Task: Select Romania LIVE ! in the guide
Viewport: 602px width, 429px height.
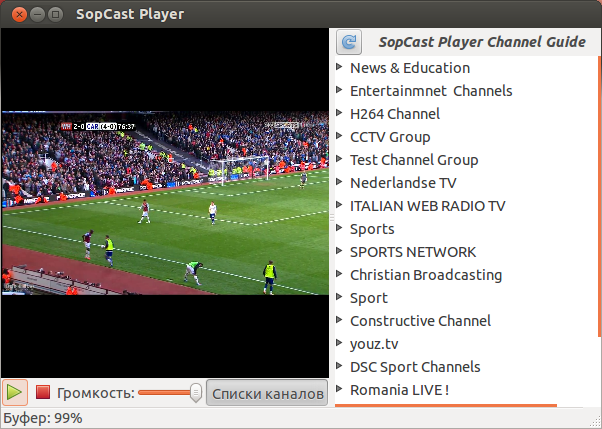Action: (399, 390)
